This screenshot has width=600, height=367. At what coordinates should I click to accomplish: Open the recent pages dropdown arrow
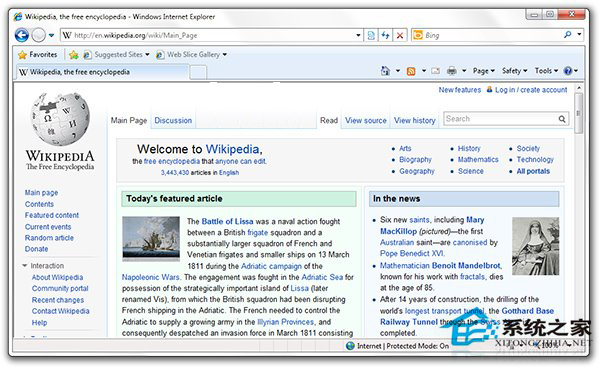pos(52,36)
